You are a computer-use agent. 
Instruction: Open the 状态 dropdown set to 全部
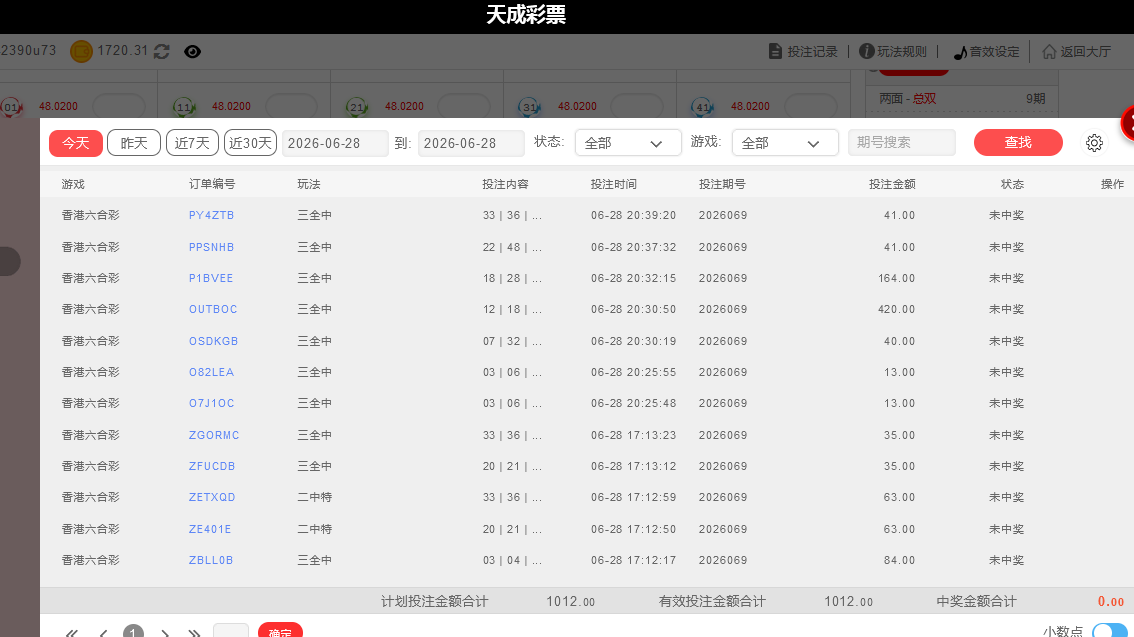pos(628,143)
